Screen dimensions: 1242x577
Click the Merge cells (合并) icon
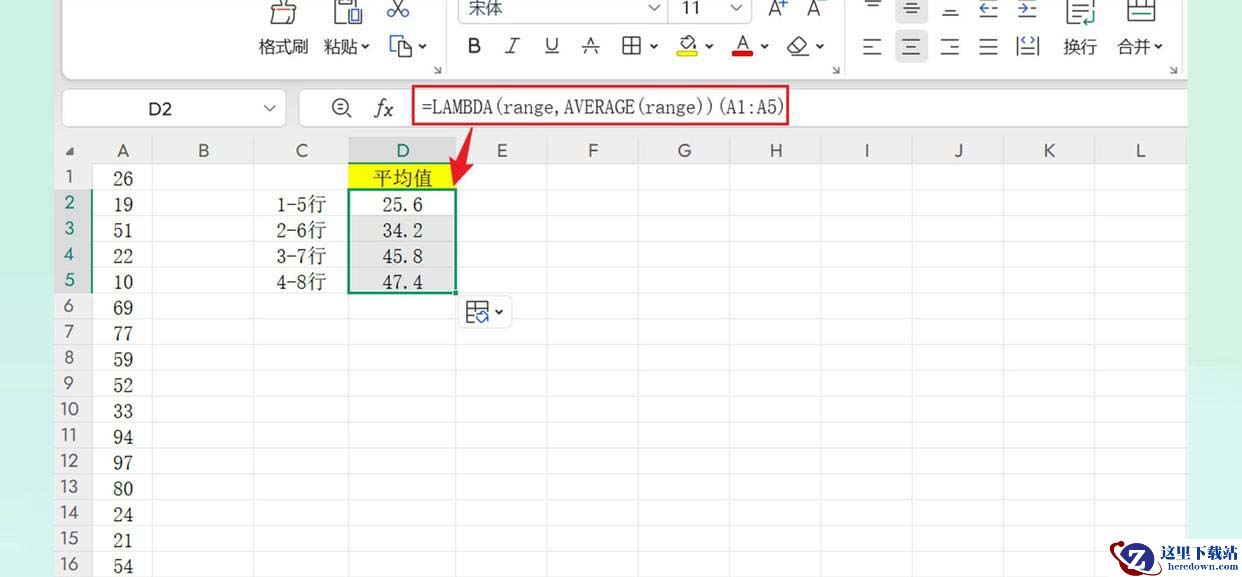click(1141, 11)
